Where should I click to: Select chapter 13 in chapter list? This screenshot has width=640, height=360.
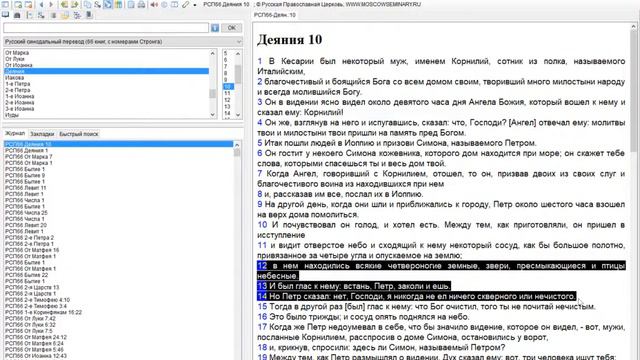pos(227,107)
